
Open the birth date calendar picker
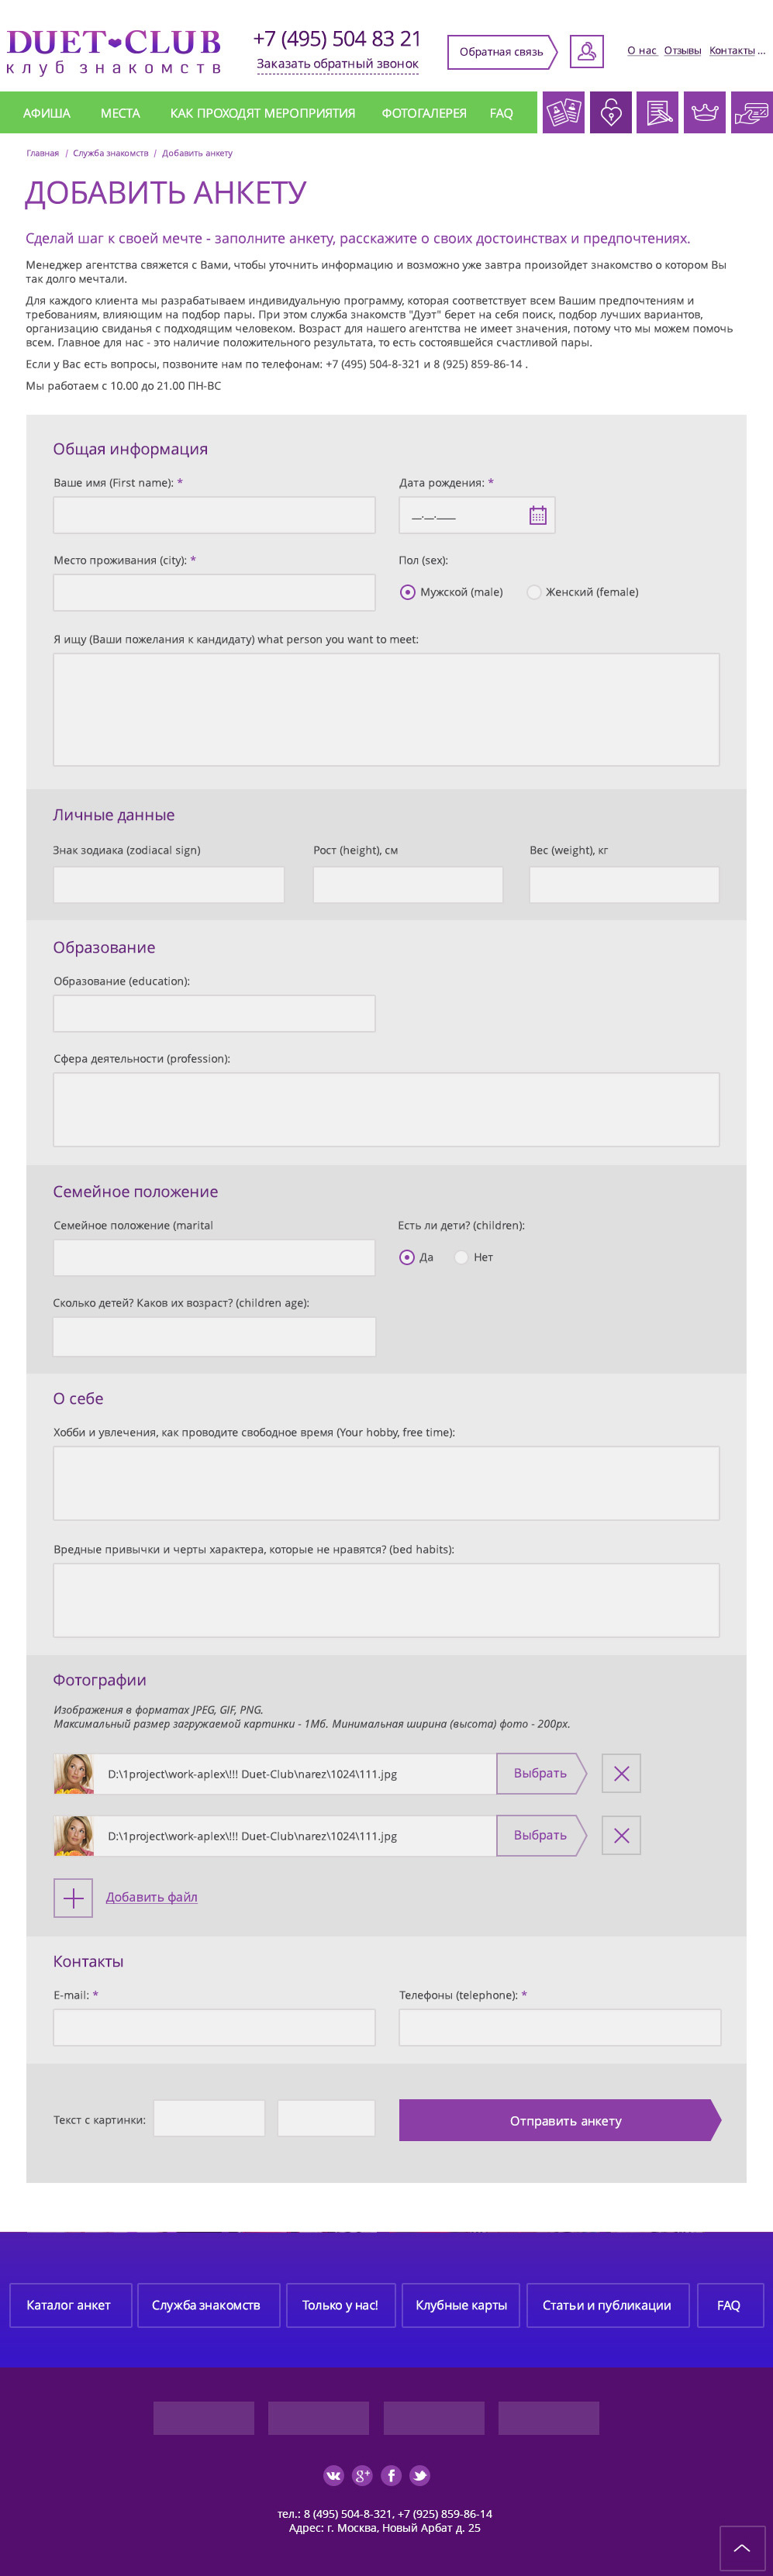coord(537,515)
